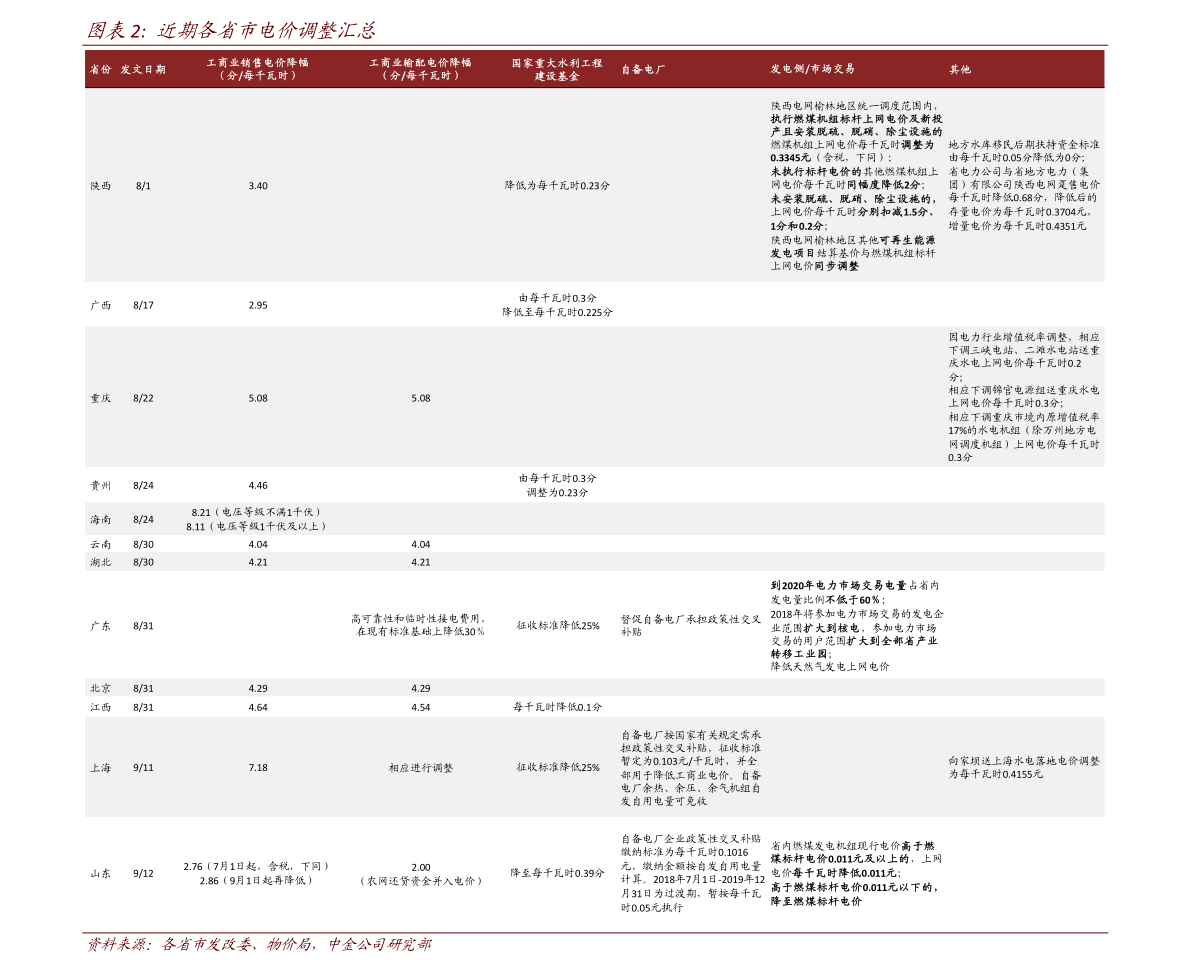Click the 工商业输配电价降幅 column header
The image size is (1191, 974).
point(420,69)
